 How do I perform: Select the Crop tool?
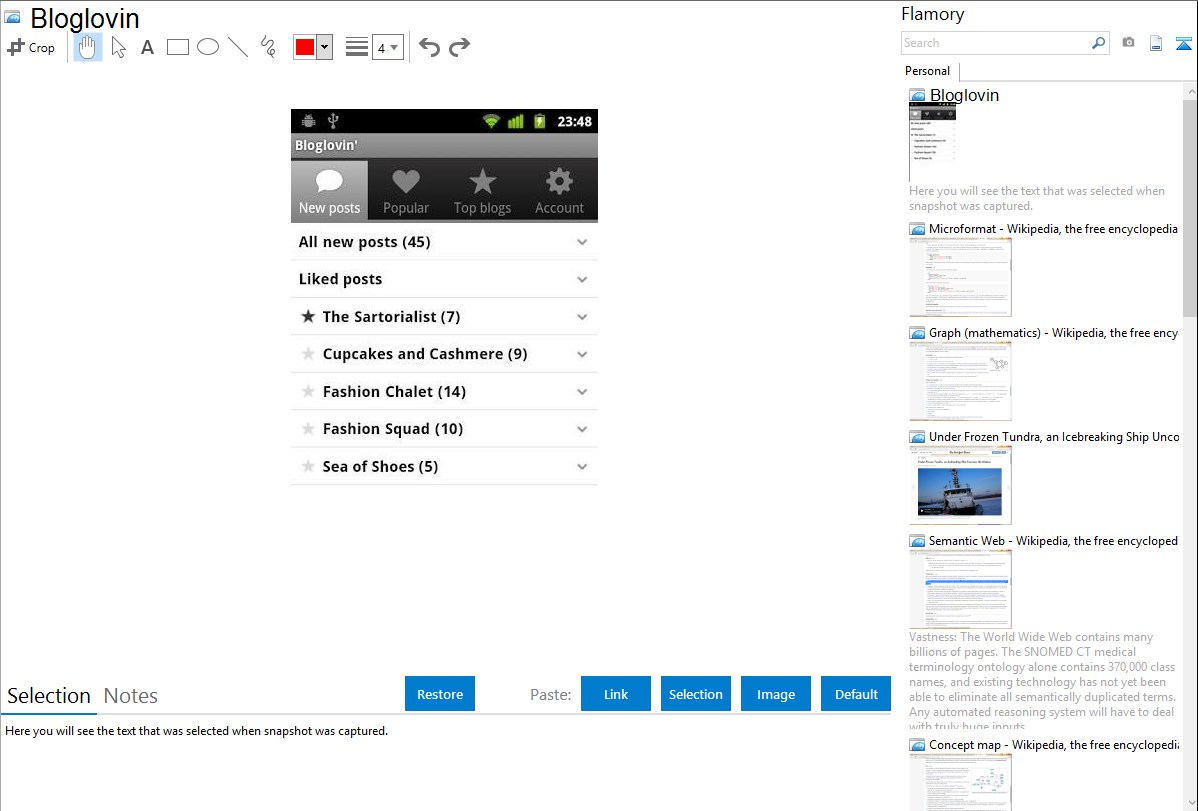click(31, 47)
